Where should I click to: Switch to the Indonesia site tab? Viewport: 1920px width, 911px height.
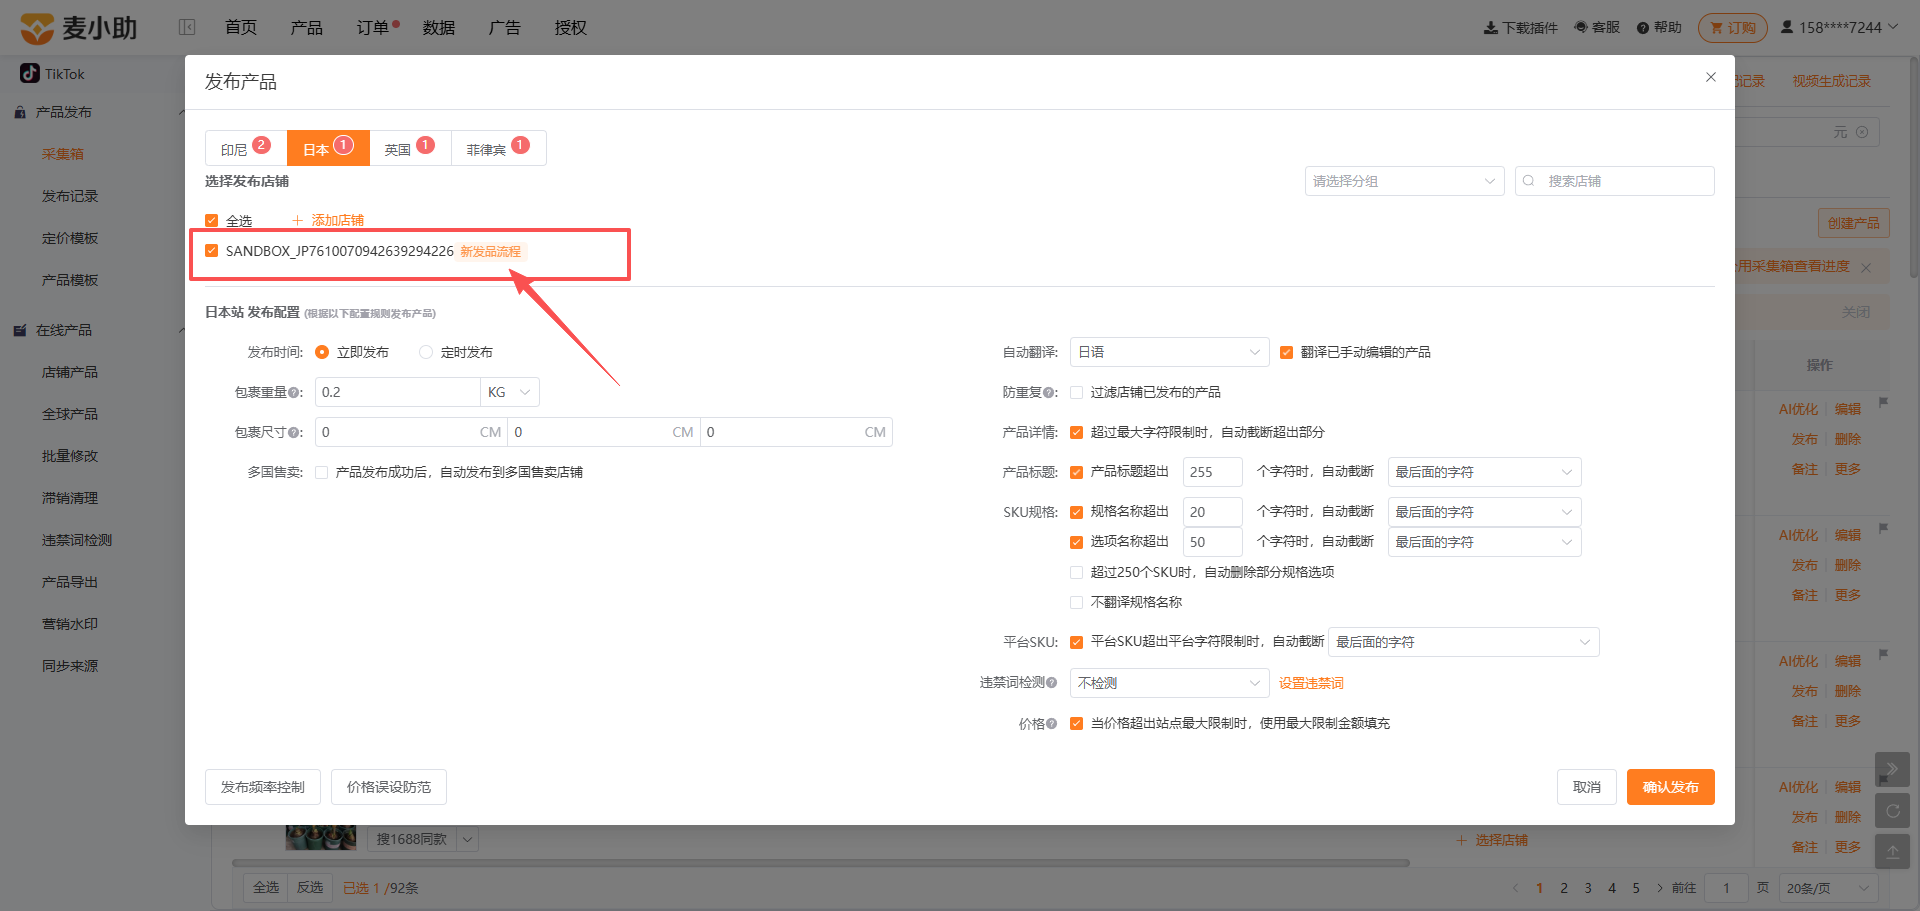[246, 148]
